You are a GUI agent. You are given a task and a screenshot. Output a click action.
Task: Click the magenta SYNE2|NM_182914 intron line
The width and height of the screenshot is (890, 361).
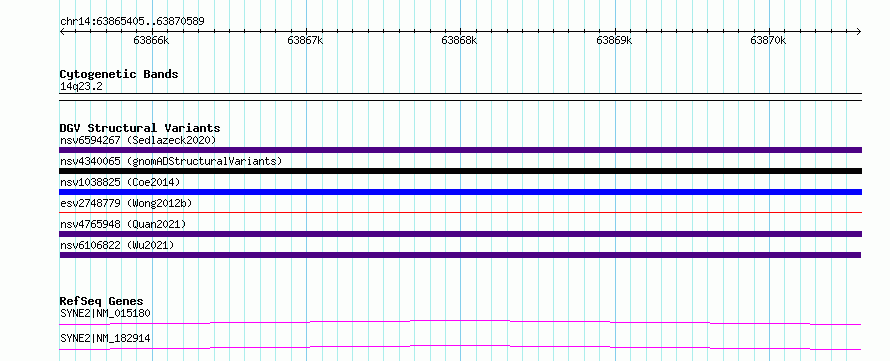tap(460, 346)
